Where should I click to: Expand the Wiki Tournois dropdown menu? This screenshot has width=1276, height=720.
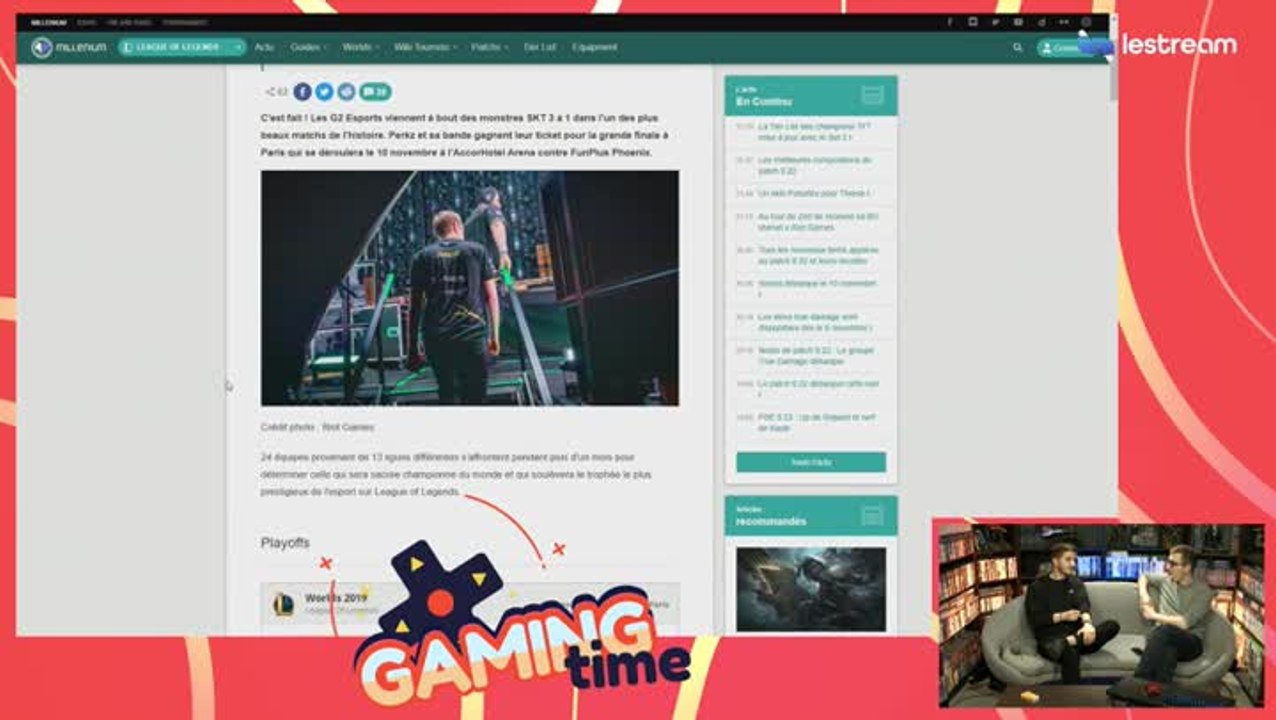pyautogui.click(x=425, y=47)
